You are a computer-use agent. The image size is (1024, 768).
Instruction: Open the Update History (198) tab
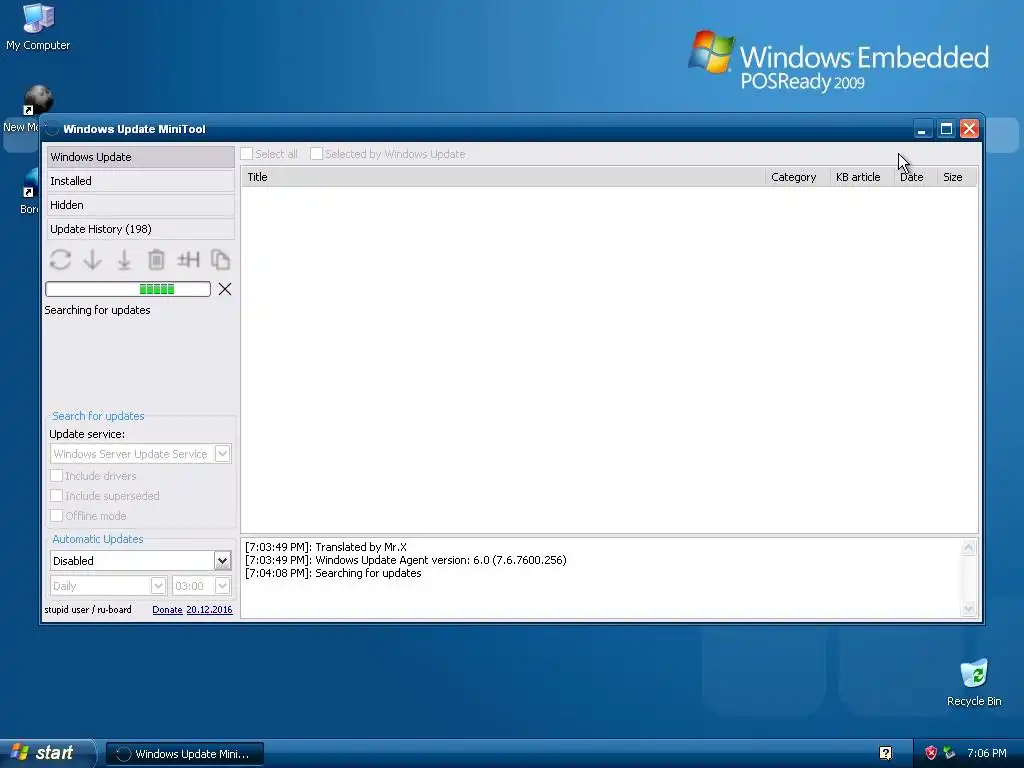point(140,229)
